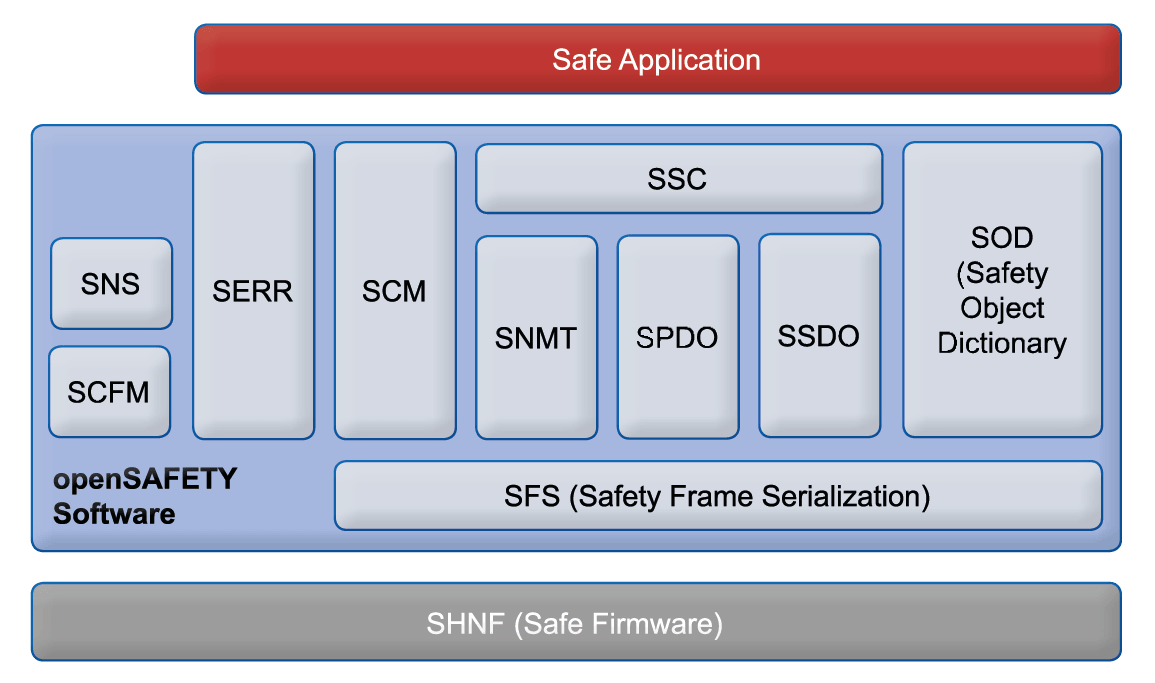Click the SFS Safety Frame Serialization block

[719, 496]
